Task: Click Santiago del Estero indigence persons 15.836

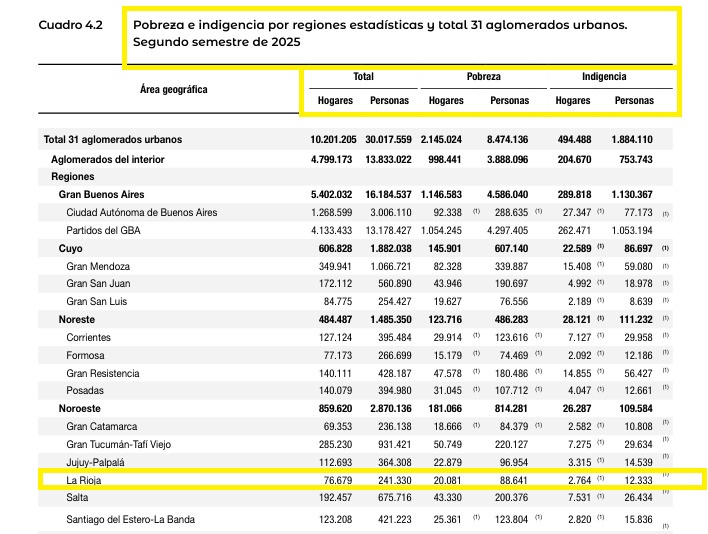Action: coord(638,520)
